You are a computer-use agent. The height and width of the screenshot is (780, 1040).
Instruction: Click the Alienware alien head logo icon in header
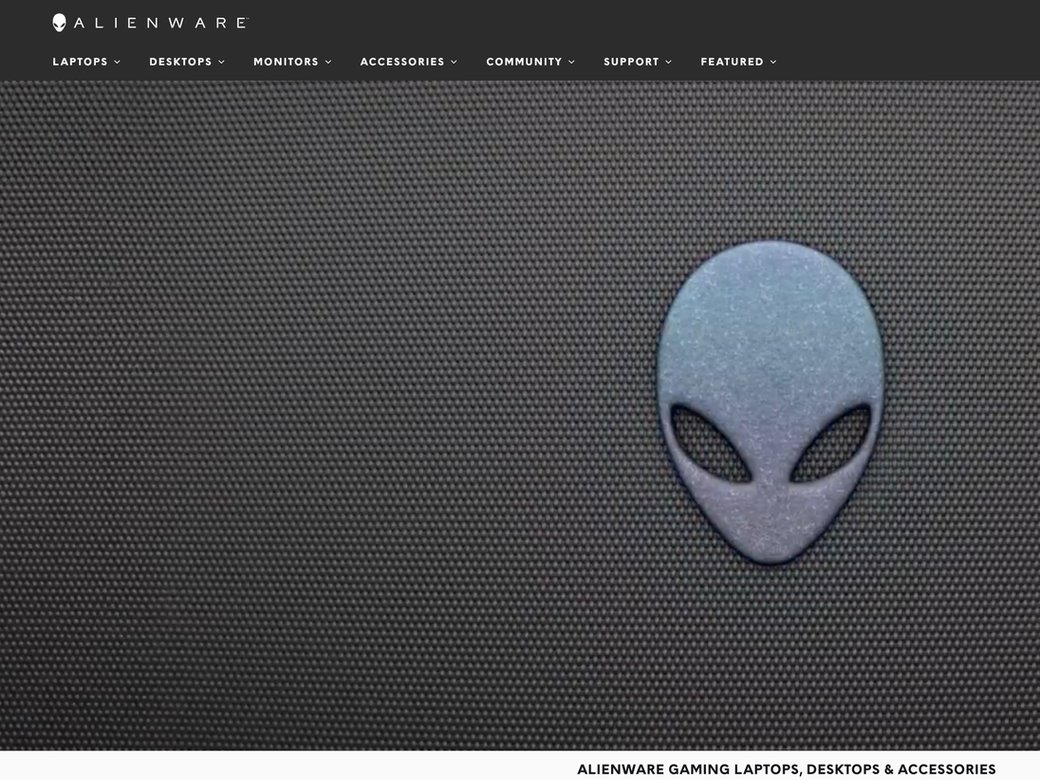pos(59,23)
